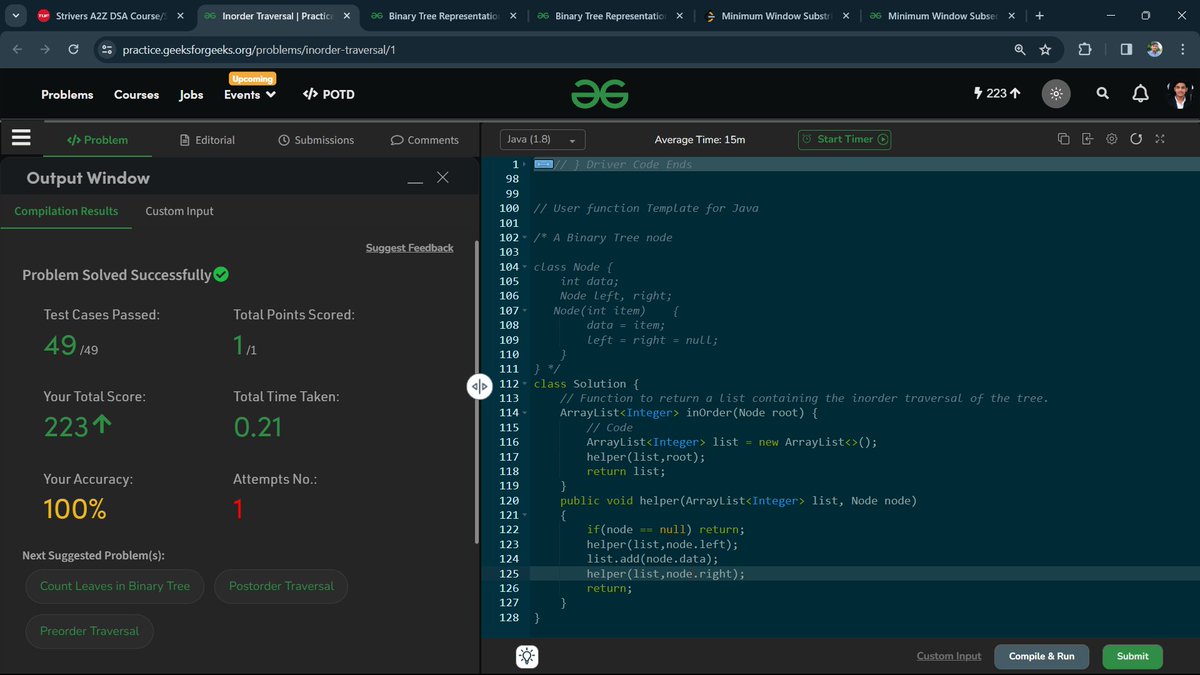The image size is (1200, 675).
Task: Collapse the Node constructor fold at line 107
Action: pyautogui.click(x=526, y=311)
